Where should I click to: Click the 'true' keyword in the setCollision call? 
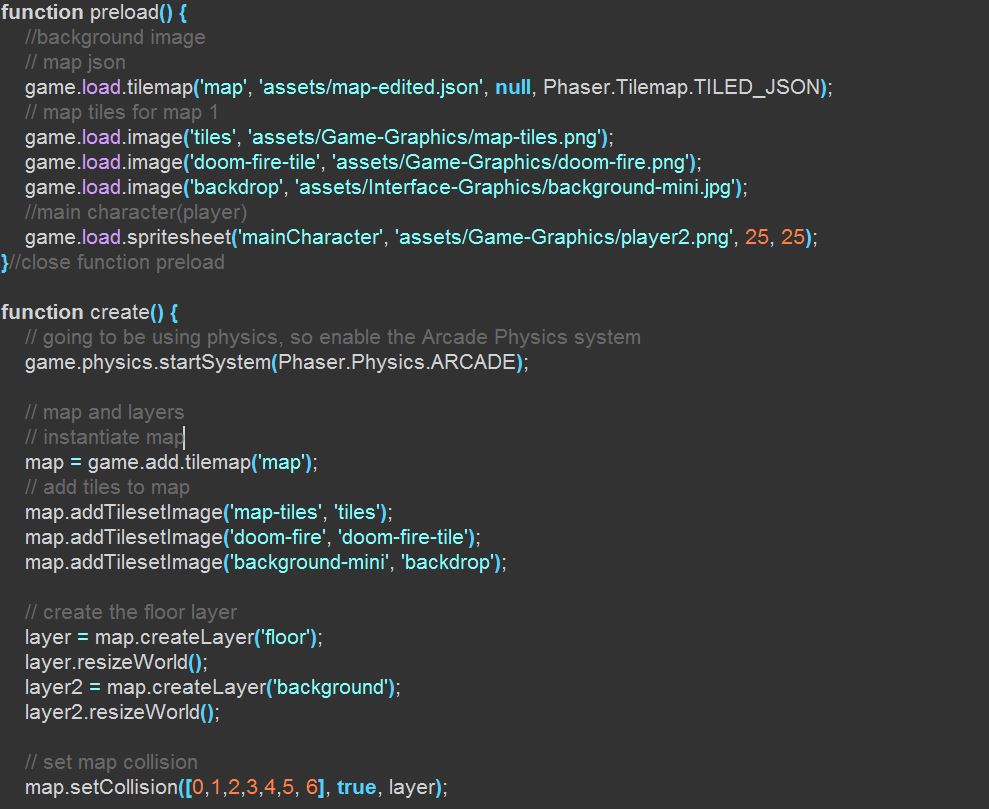(356, 788)
